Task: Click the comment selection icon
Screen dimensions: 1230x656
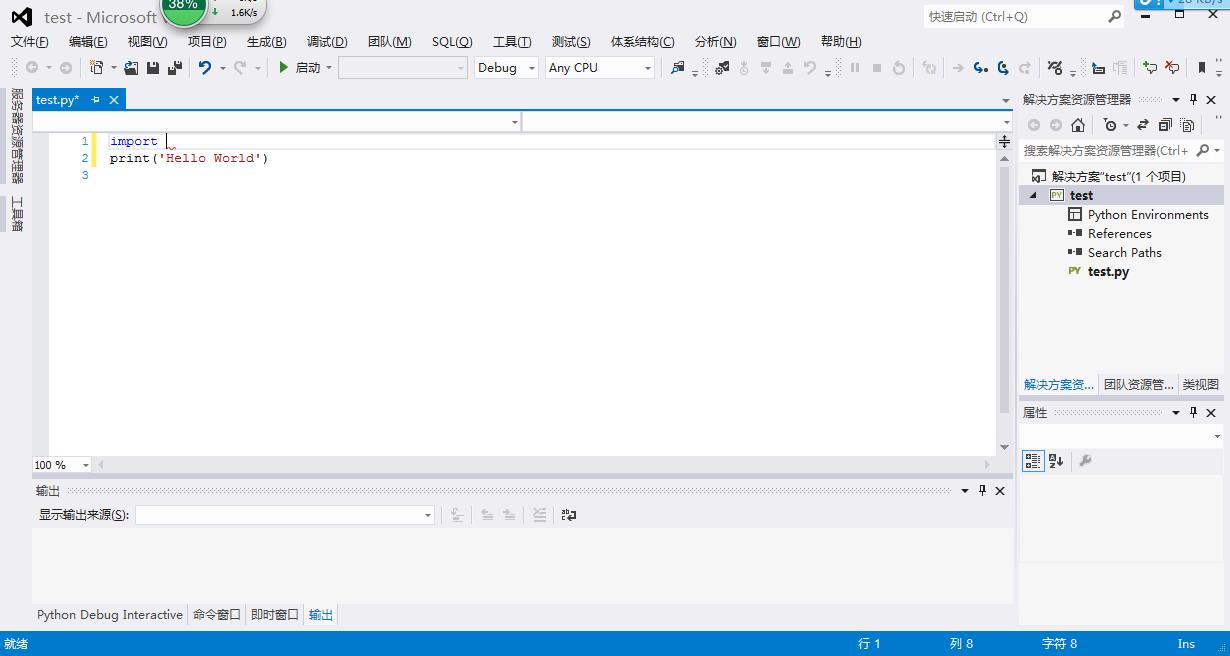Action: (x=1150, y=68)
